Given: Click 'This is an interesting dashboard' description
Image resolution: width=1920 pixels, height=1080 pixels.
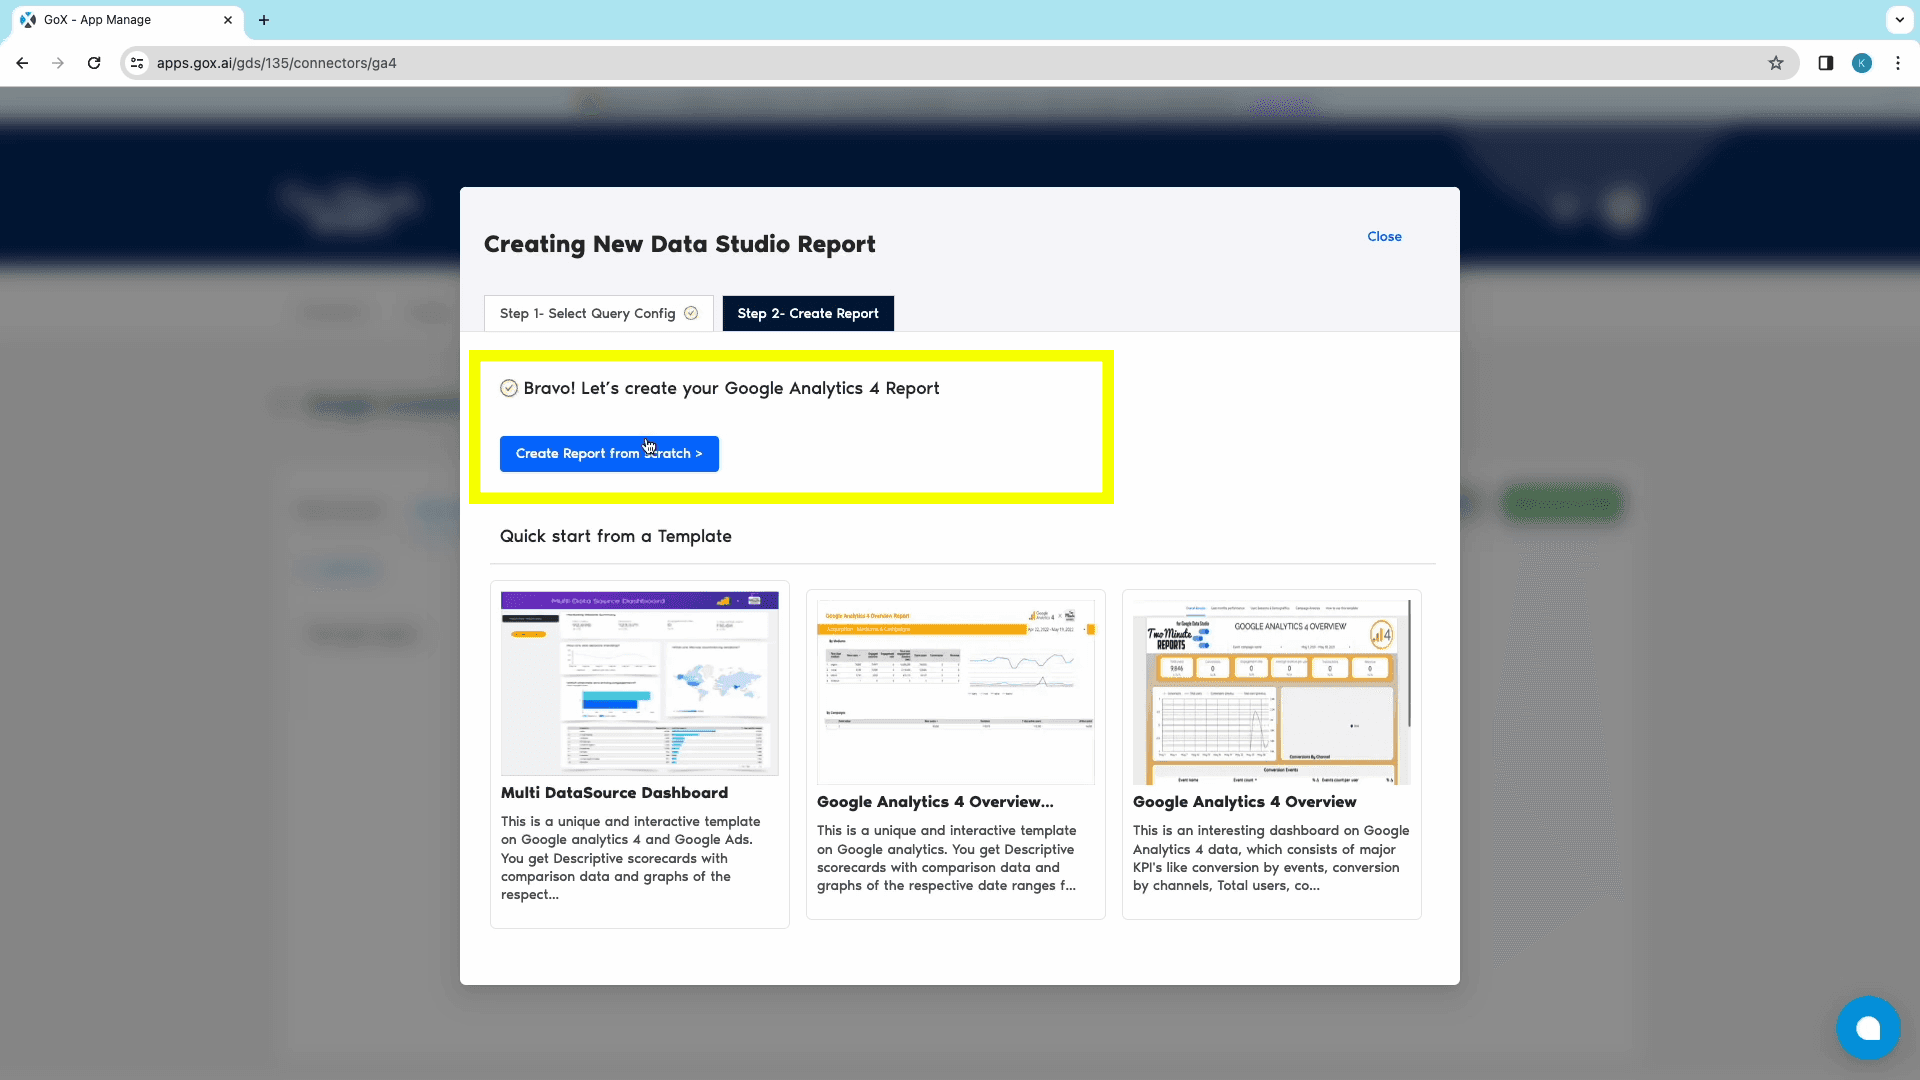Looking at the screenshot, I should (x=1271, y=858).
